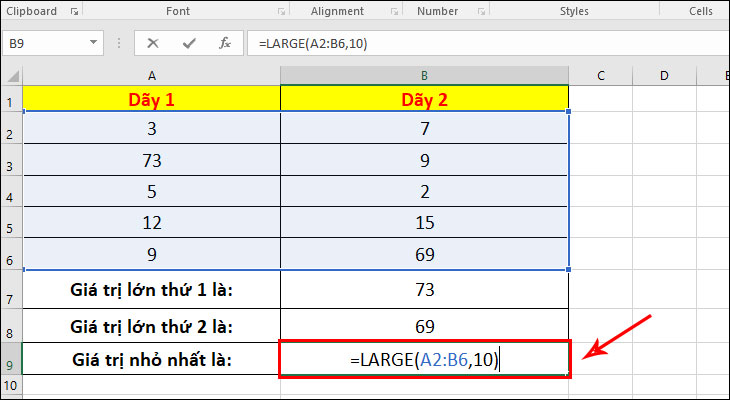Select column B header
Image resolution: width=730 pixels, height=400 pixels.
click(425, 76)
